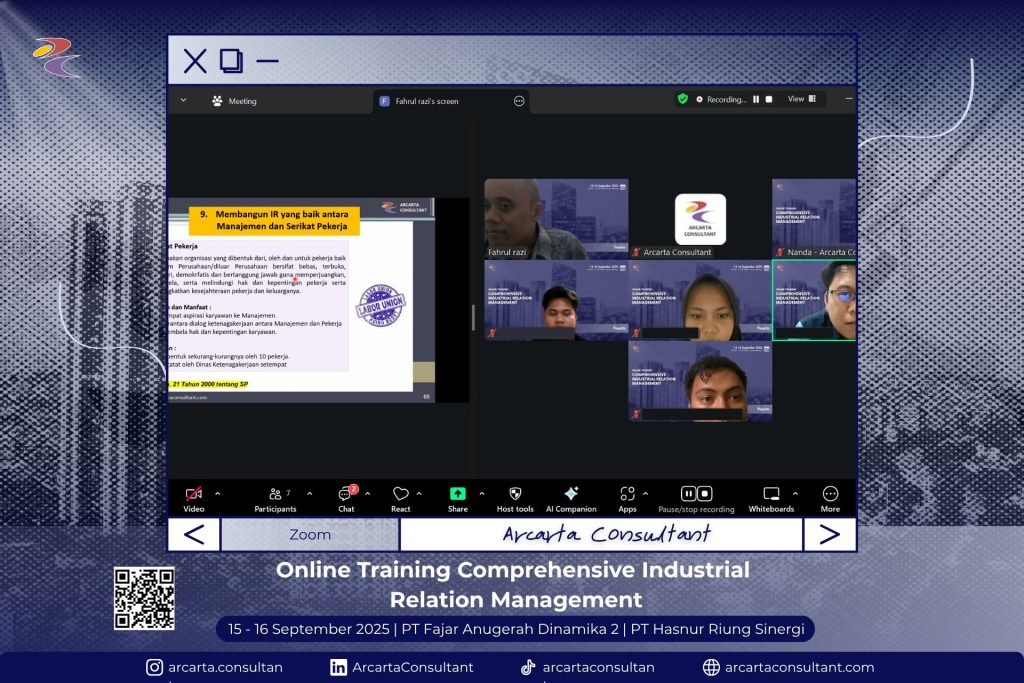Open the Apps menu icon
This screenshot has height=683, width=1024.
click(627, 494)
